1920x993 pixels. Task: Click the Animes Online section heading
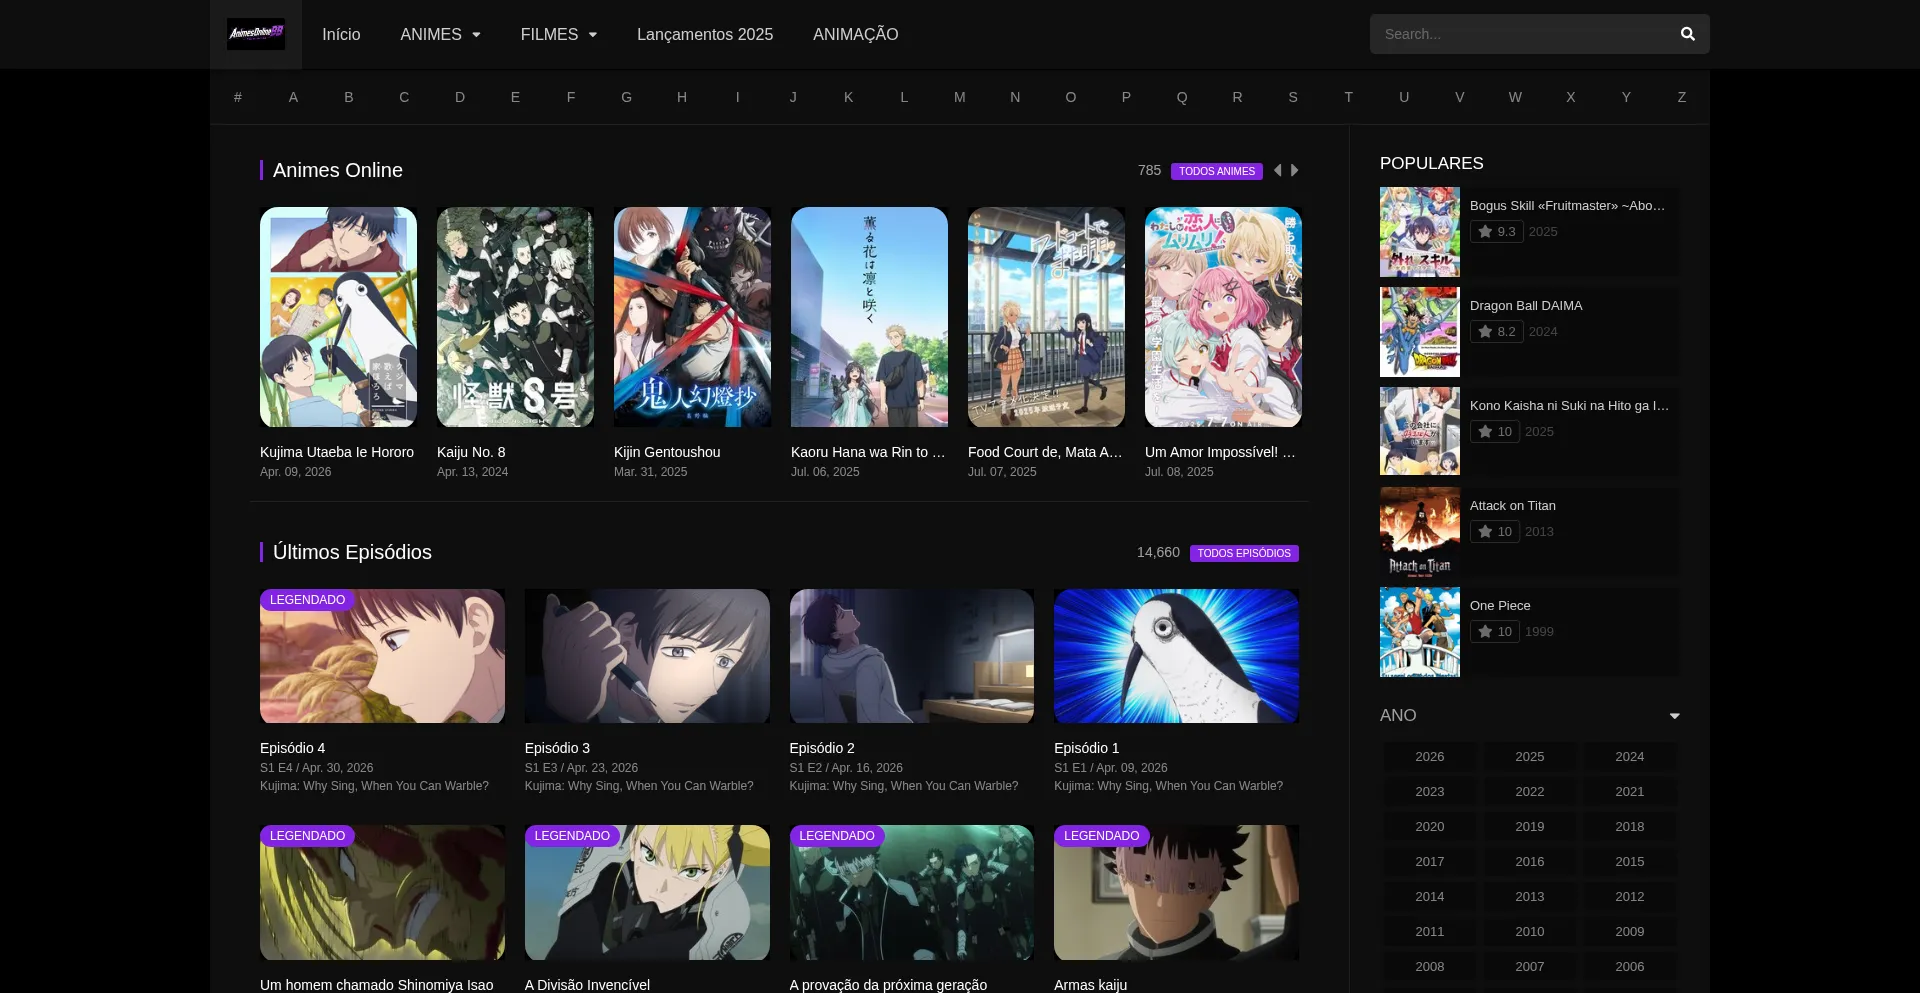click(x=338, y=170)
